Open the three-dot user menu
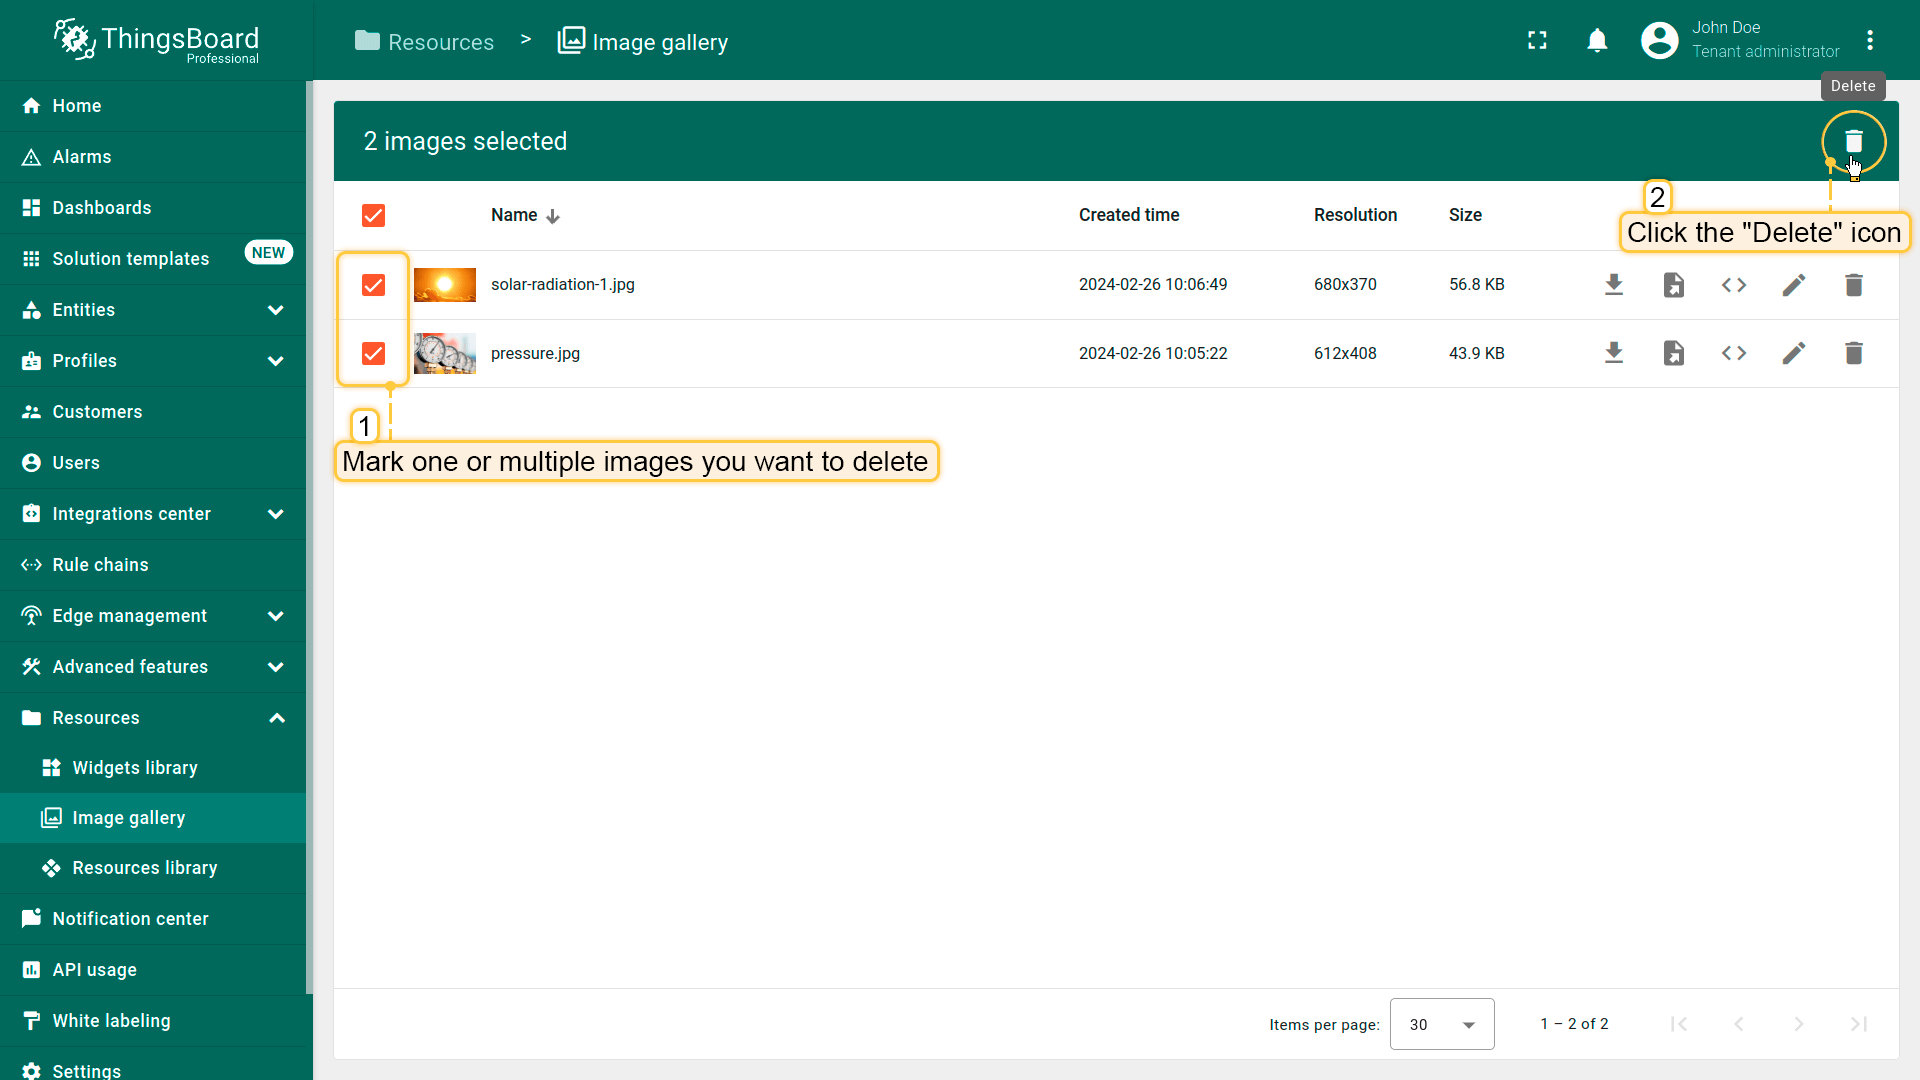 click(x=1869, y=40)
